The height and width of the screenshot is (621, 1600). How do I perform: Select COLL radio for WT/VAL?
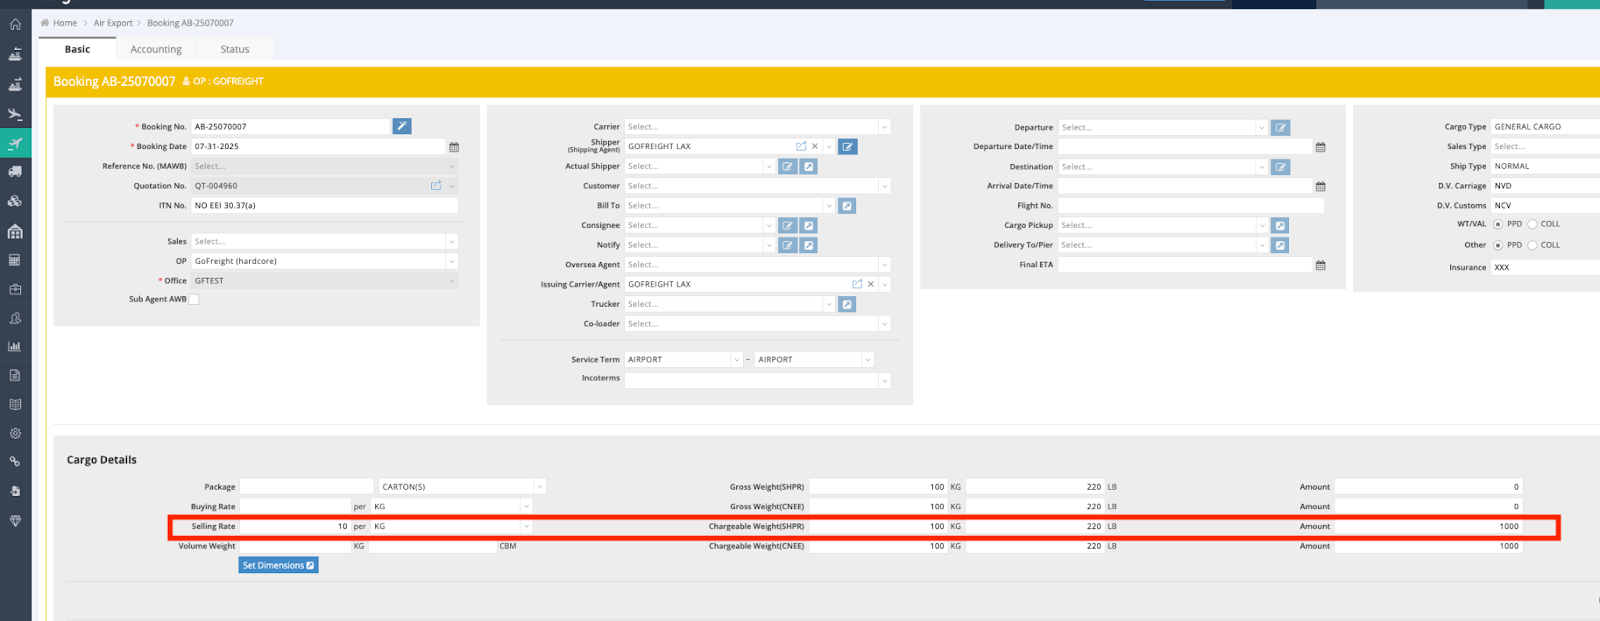(x=1532, y=224)
